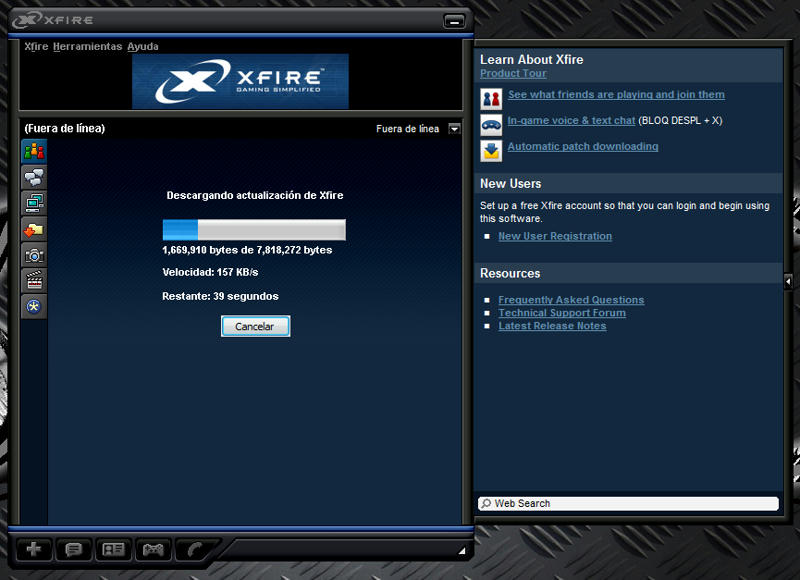Click the update download progress bar

point(254,230)
